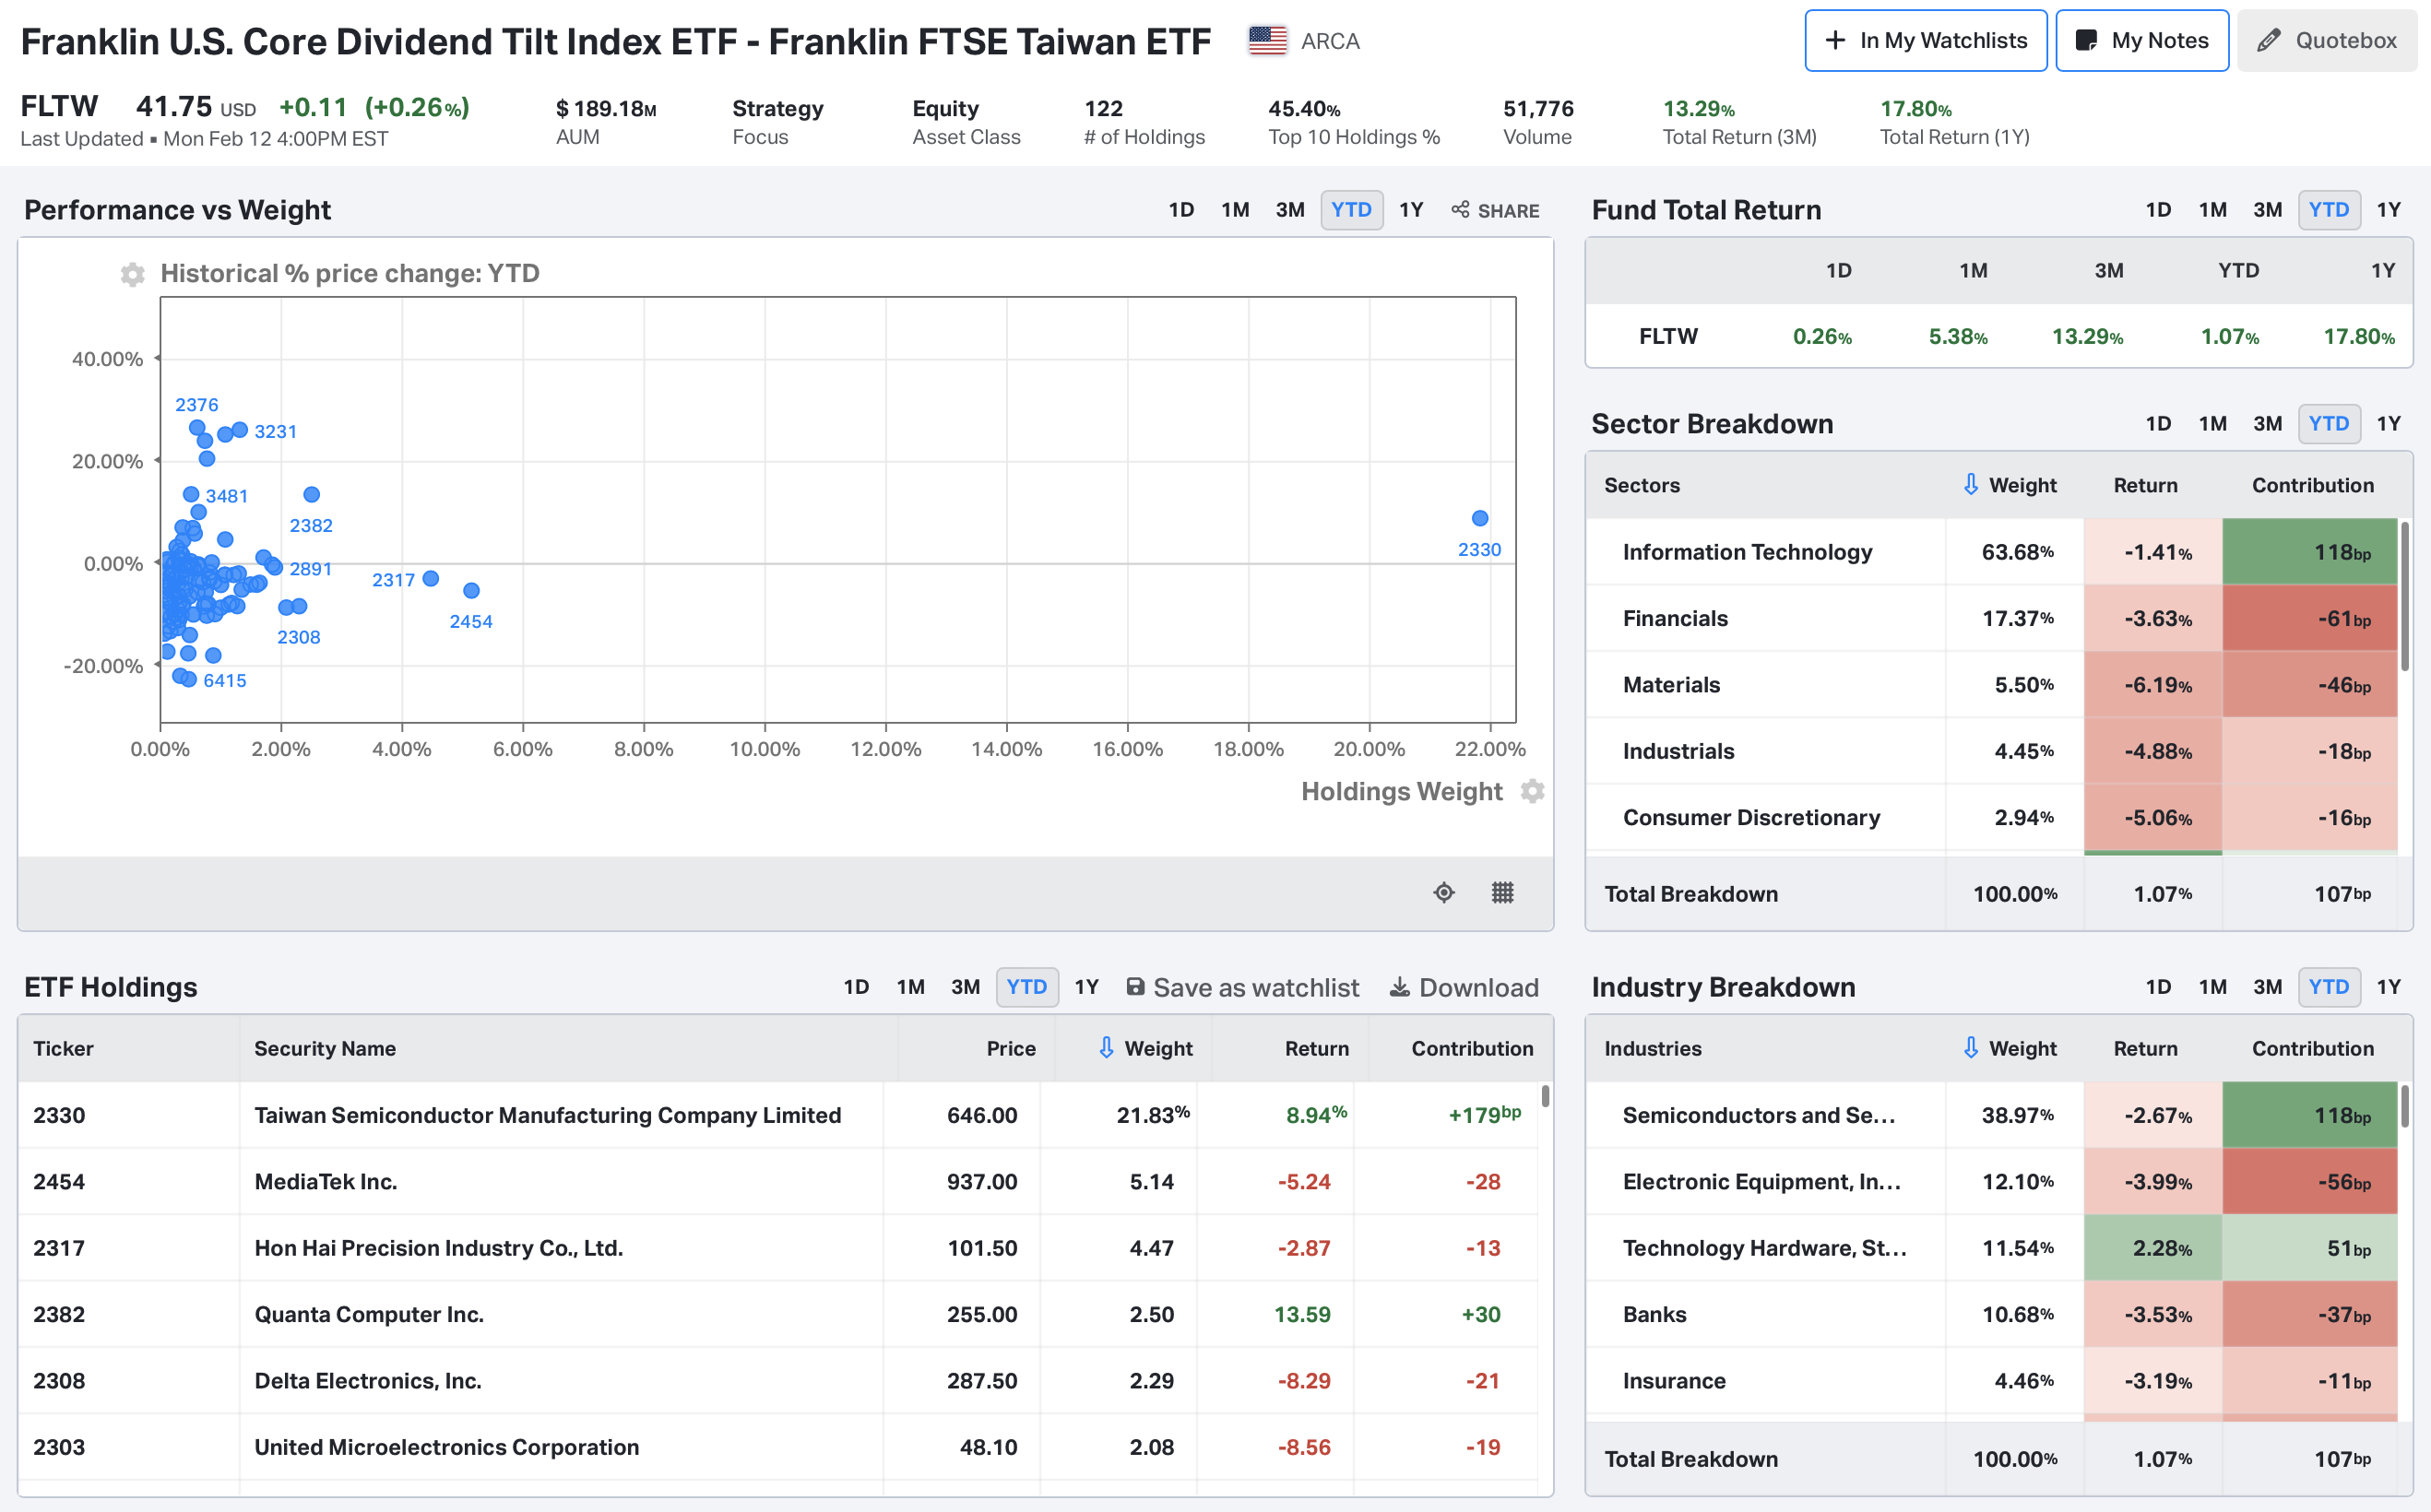
Task: Open My Notes
Action: click(x=2142, y=41)
